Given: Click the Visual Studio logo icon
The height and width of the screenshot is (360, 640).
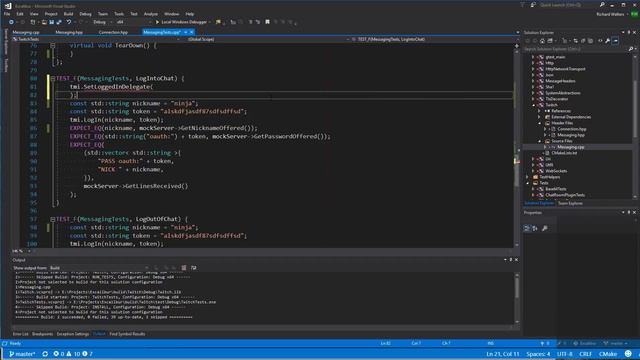Looking at the screenshot, I should 8,6.
